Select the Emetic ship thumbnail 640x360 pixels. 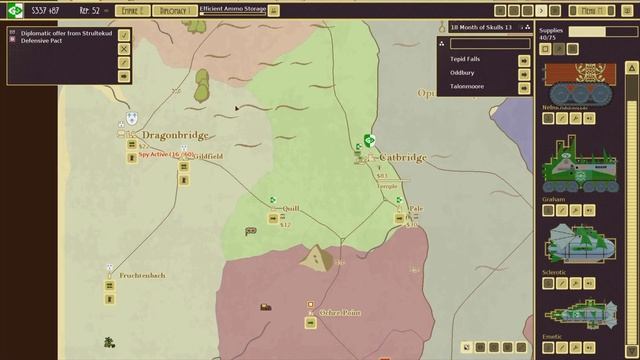click(x=581, y=315)
